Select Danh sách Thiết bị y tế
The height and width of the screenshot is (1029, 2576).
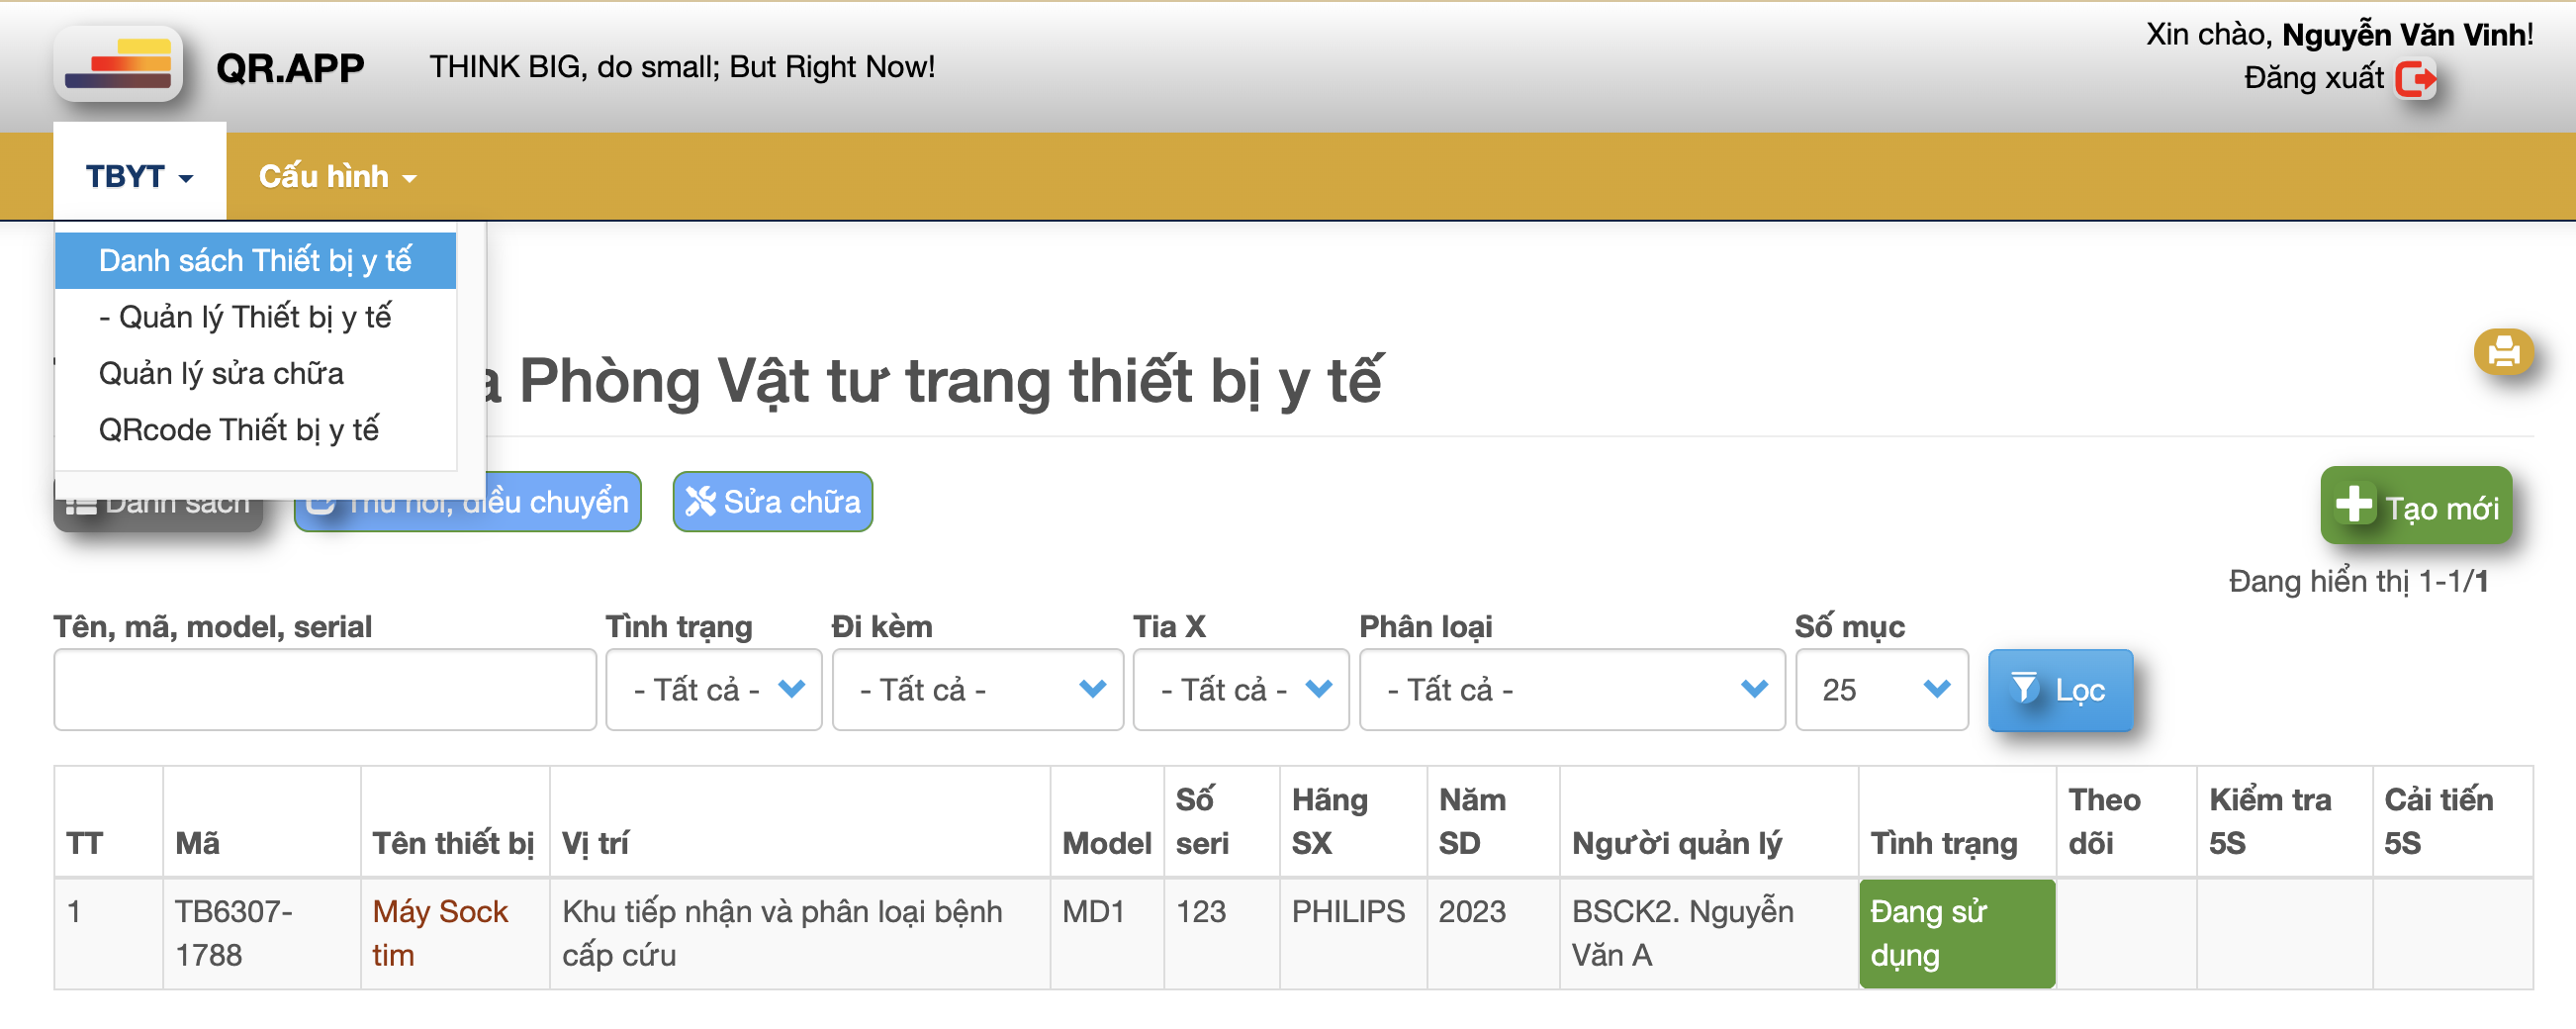coord(255,261)
